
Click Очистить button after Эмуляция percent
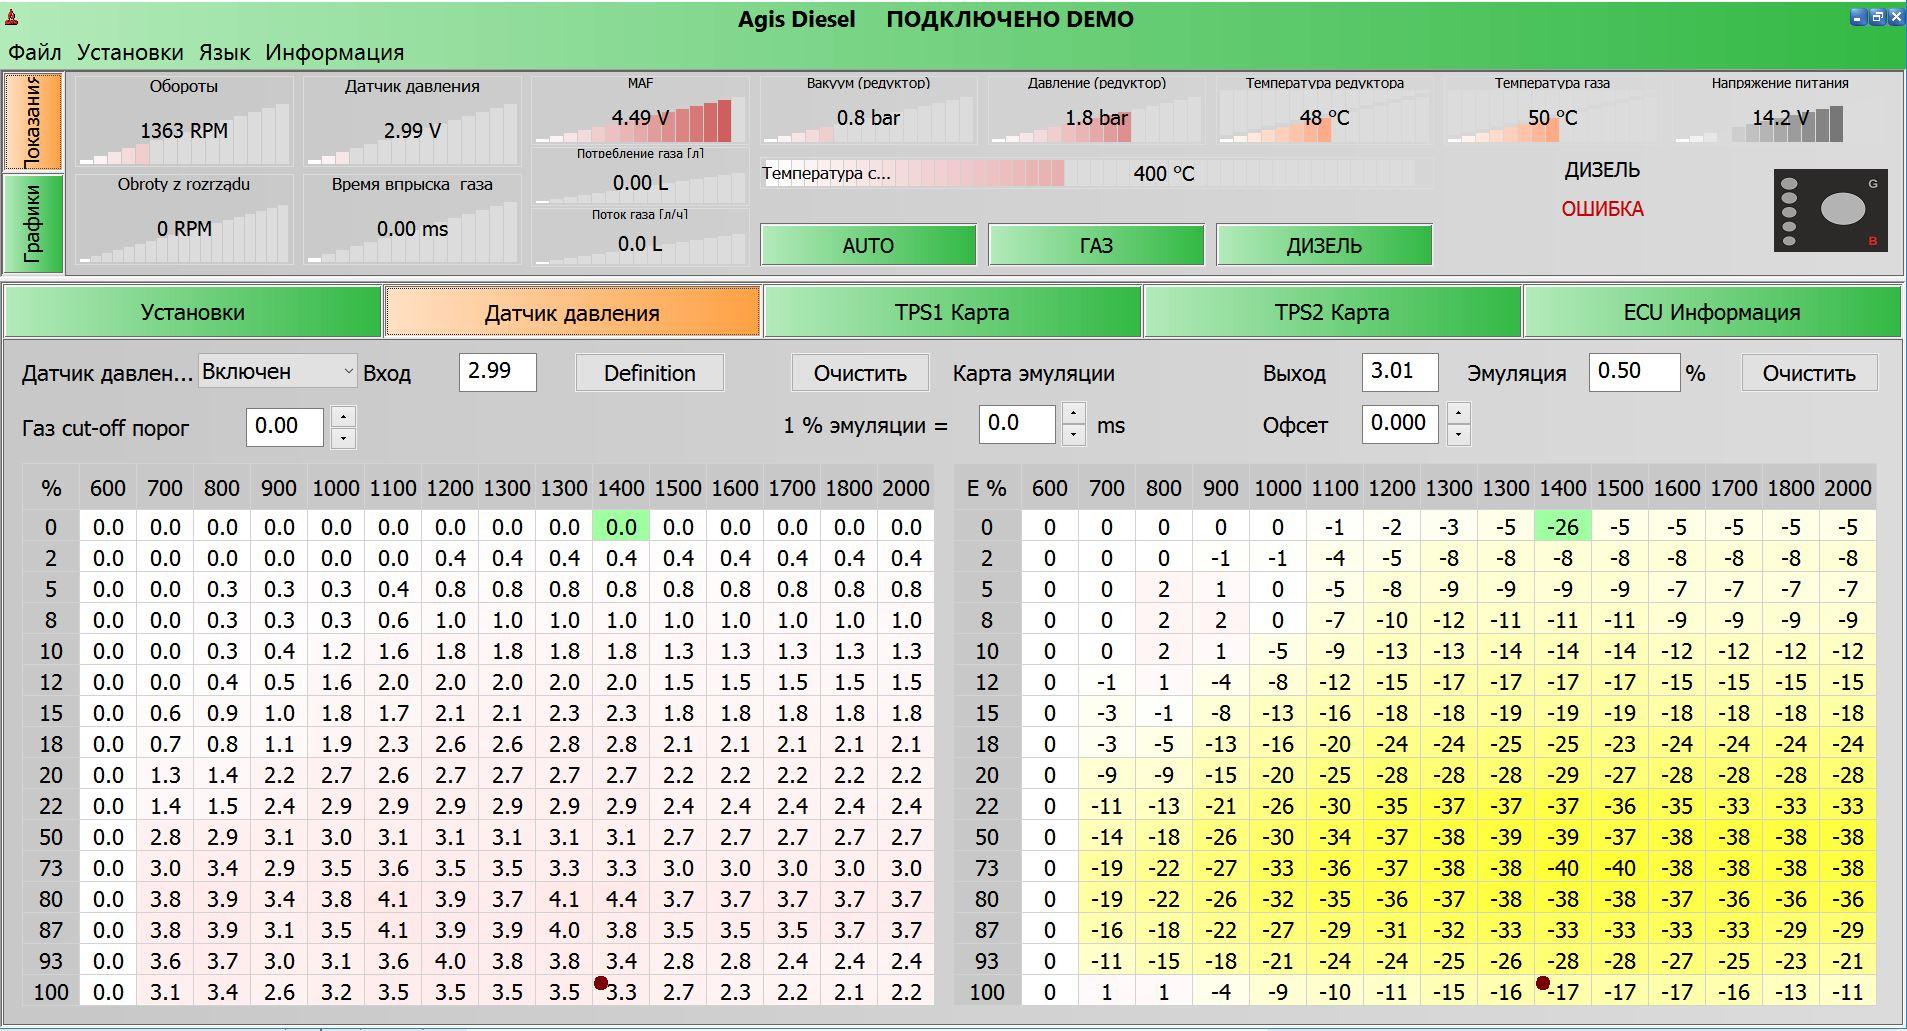click(x=1809, y=373)
